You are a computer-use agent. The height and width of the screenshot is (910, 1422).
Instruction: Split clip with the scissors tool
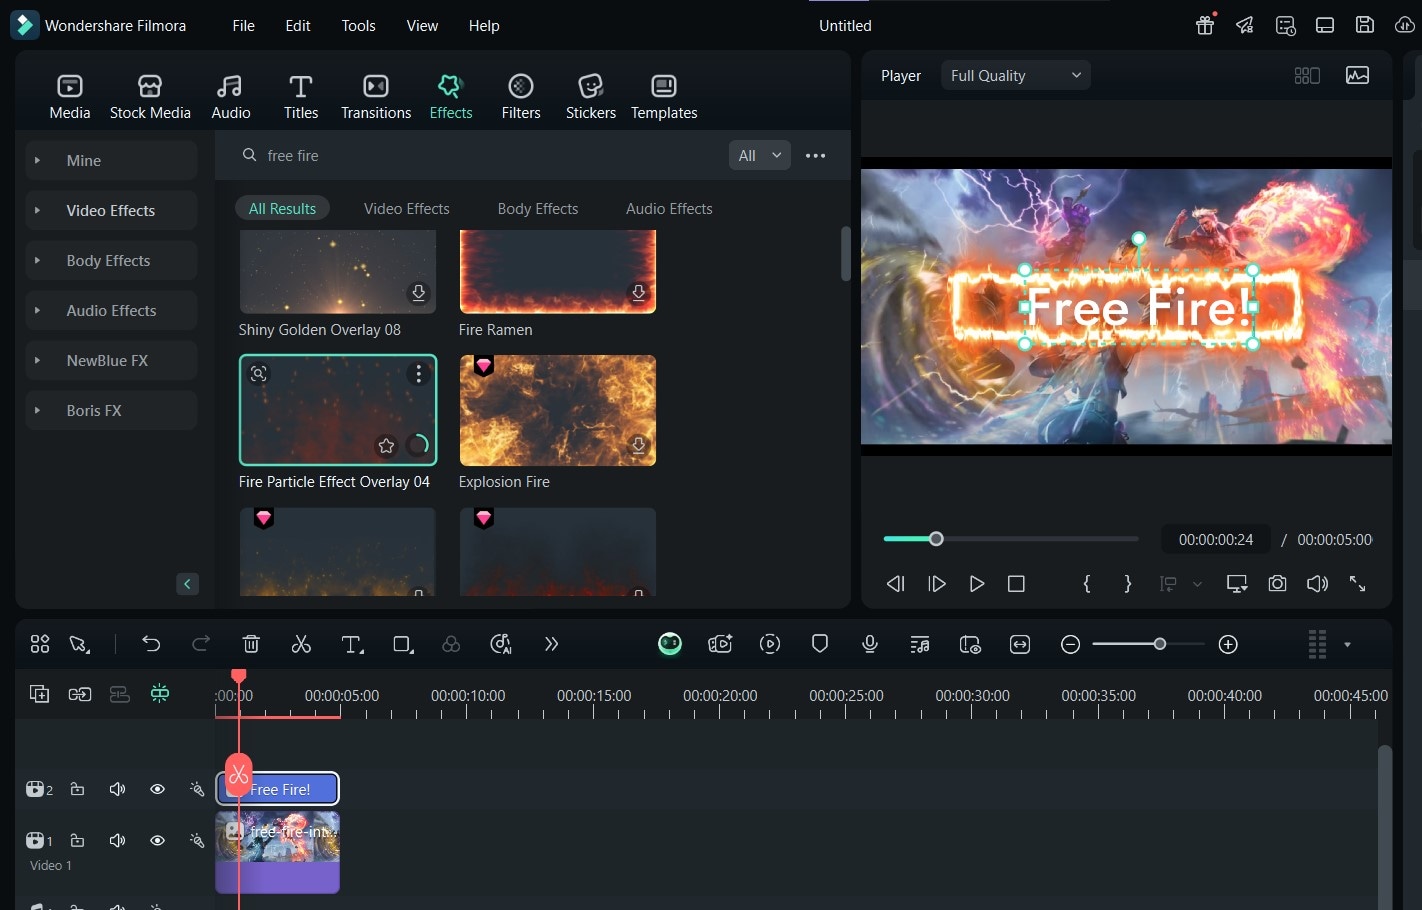point(301,644)
